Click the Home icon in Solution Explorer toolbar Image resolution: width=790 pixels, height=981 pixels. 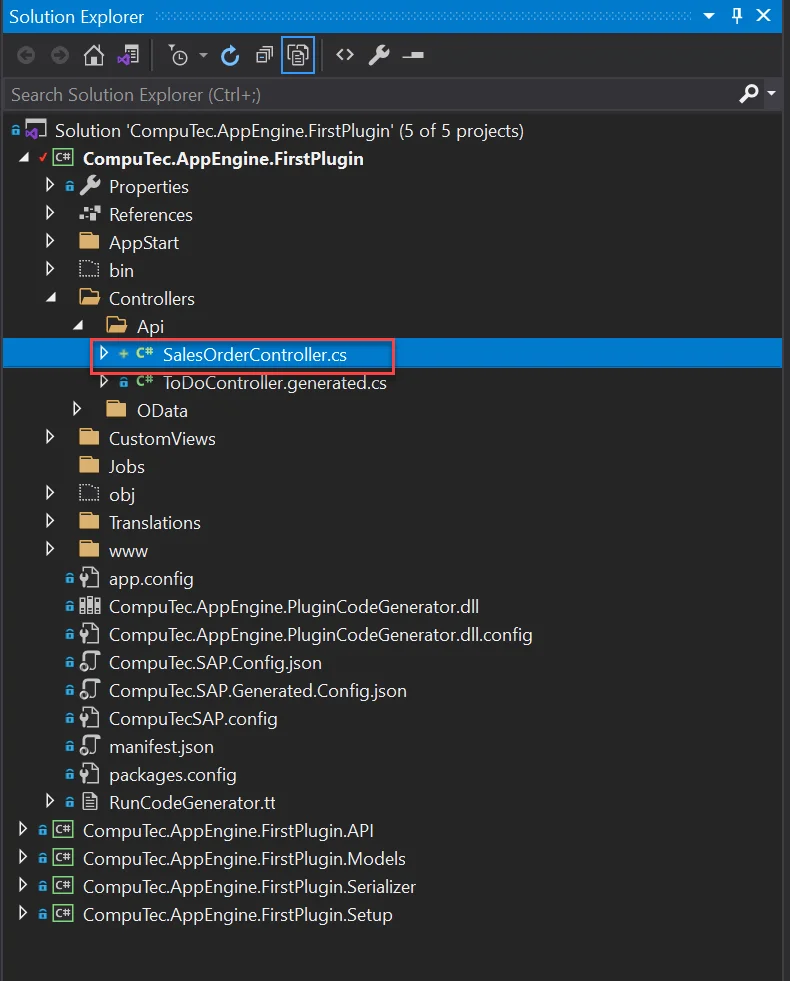tap(93, 56)
